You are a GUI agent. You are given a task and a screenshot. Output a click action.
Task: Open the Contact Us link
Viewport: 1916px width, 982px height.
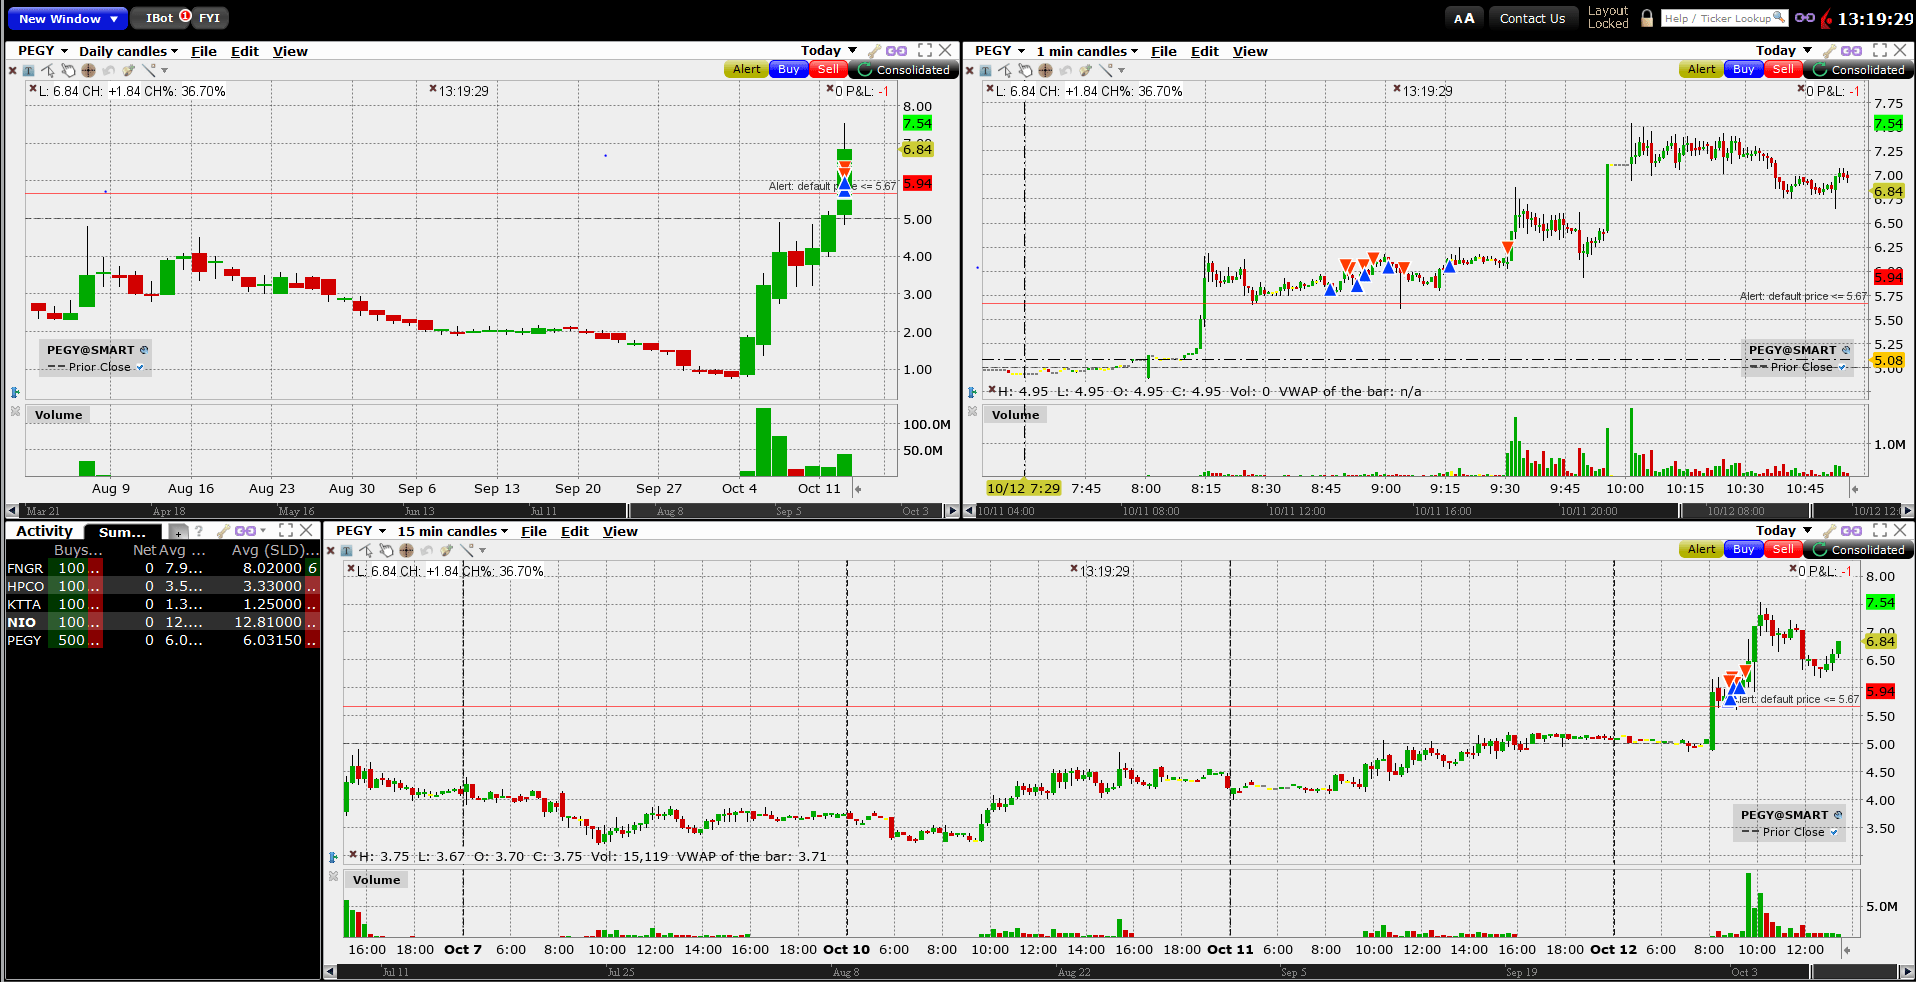1532,18
